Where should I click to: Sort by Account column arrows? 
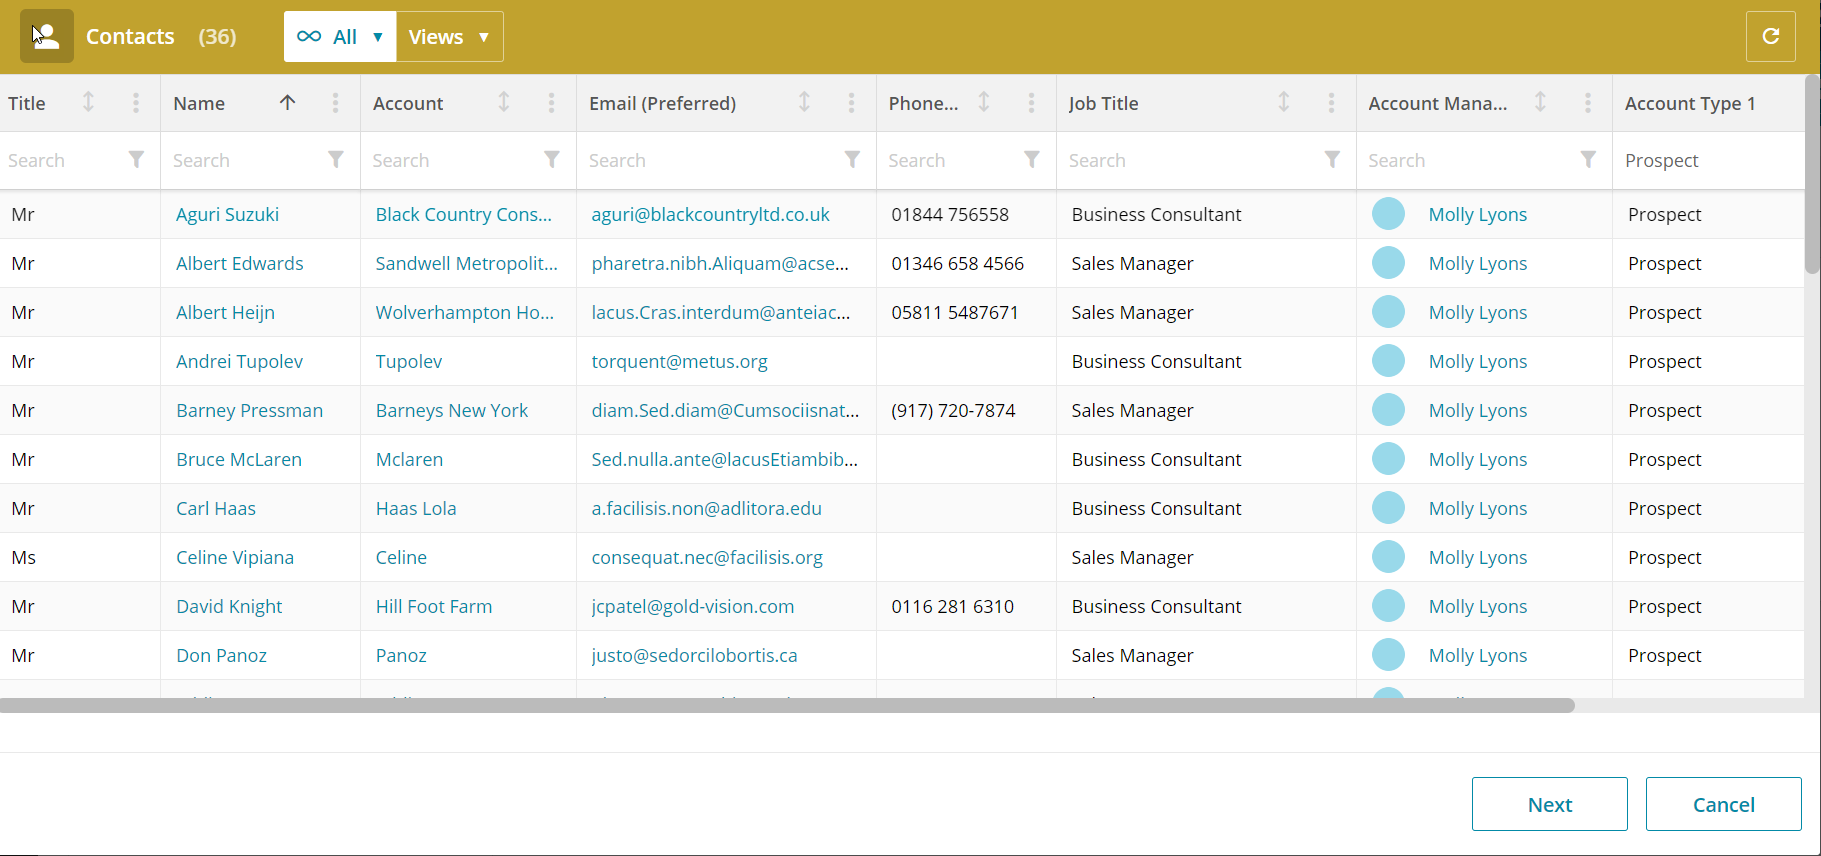(x=504, y=102)
